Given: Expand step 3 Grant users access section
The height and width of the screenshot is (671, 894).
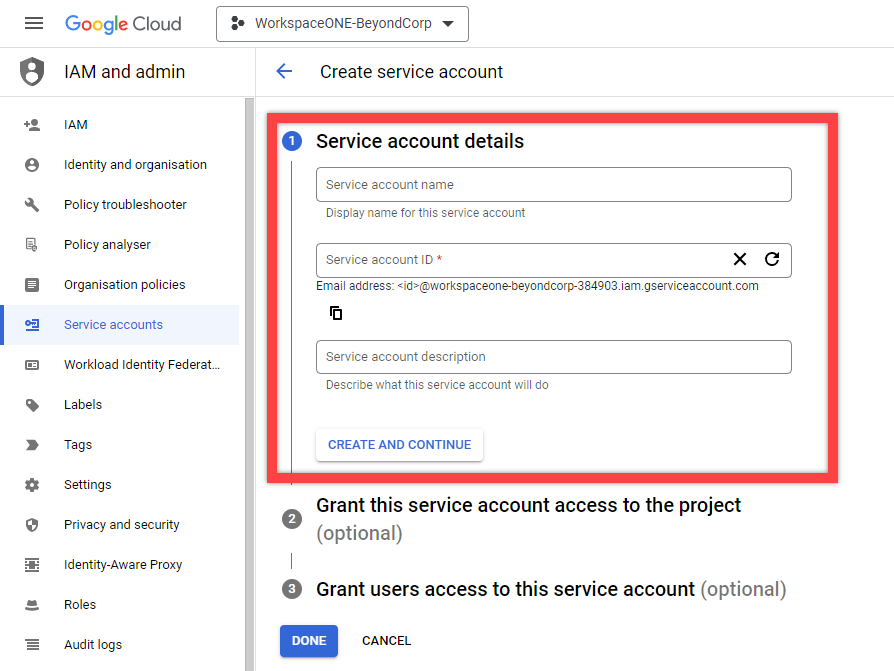Looking at the screenshot, I should (x=505, y=589).
